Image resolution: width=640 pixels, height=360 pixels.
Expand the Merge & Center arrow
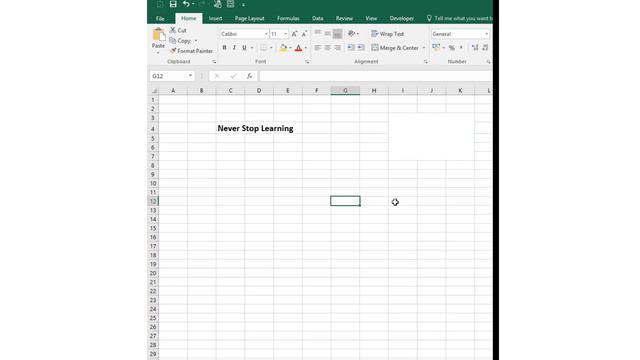[x=424, y=48]
